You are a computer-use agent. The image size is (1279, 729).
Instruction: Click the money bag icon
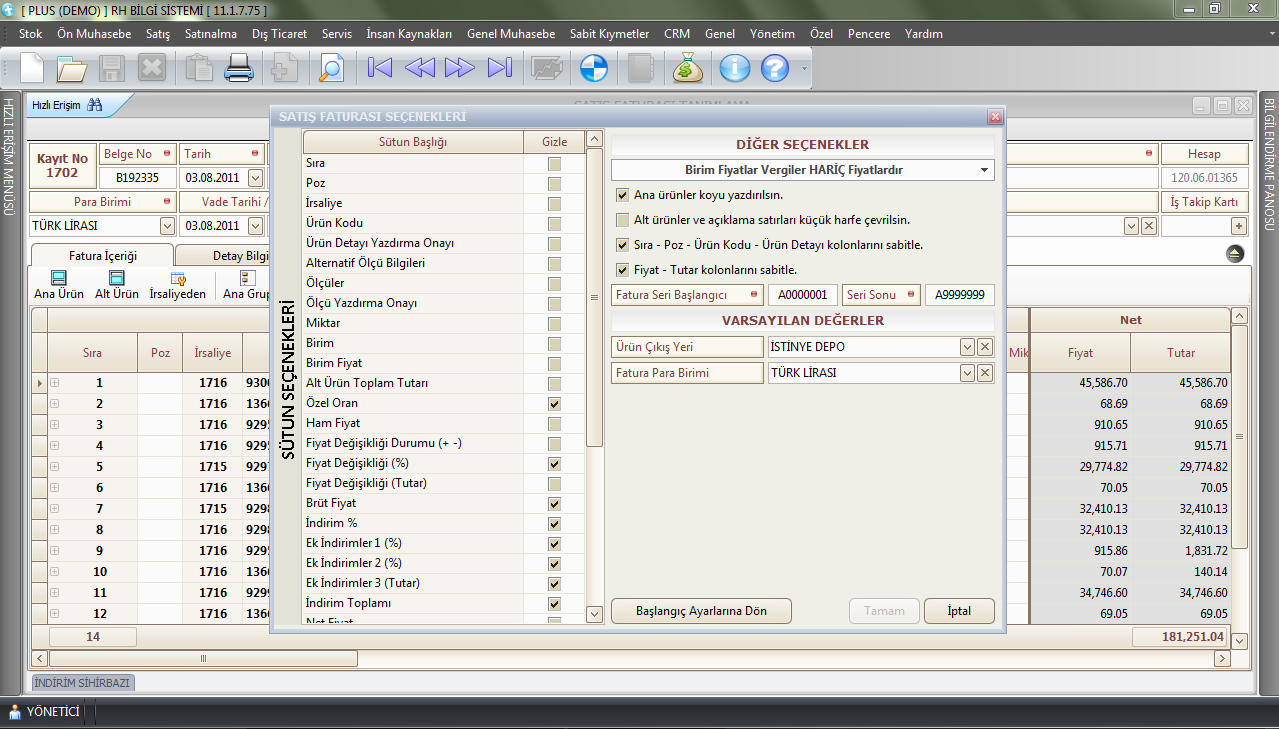tap(689, 68)
